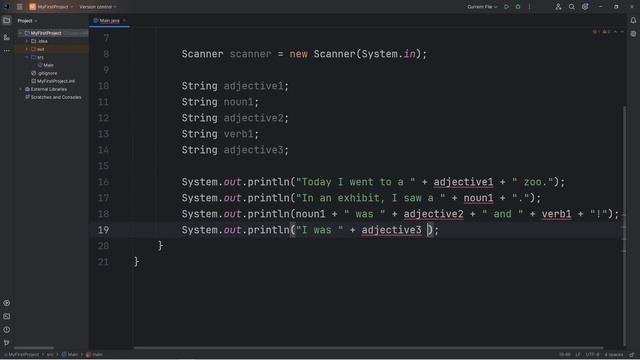
Task: Click Main class breadcrumb
Action: tap(70, 355)
